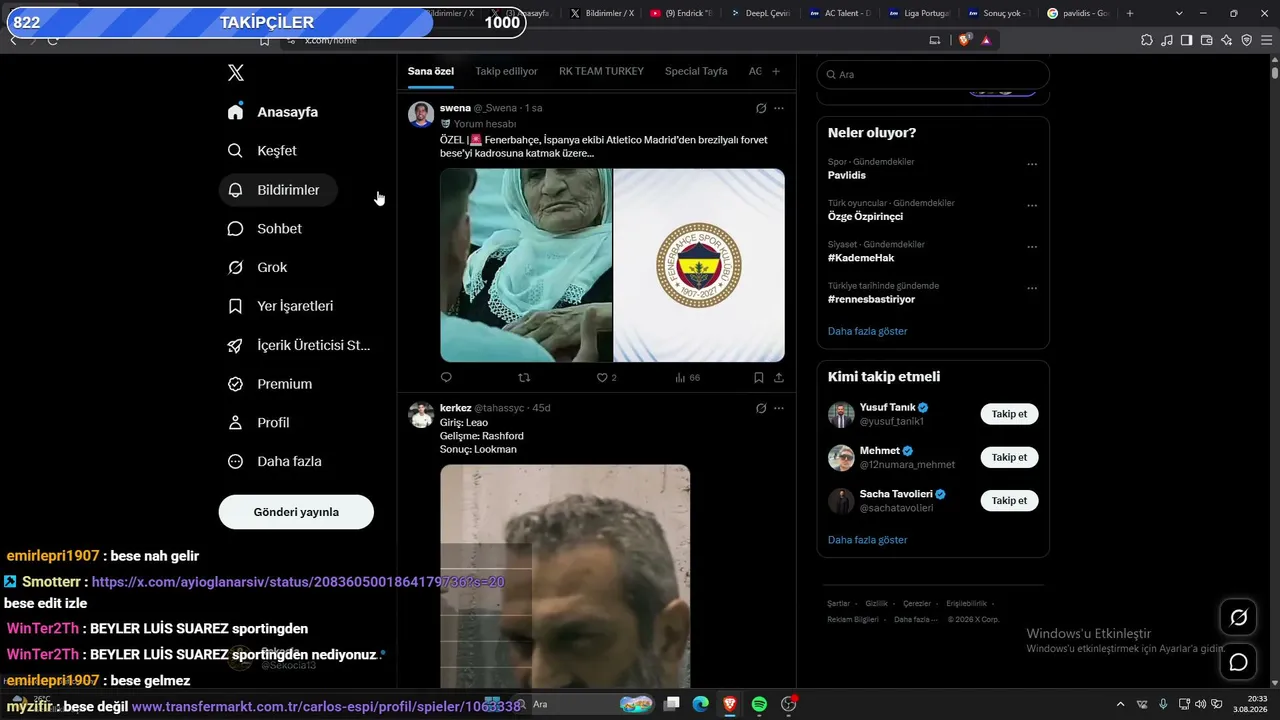Open Sohbet chat page
Image resolution: width=1280 pixels, height=720 pixels.
pos(265,229)
